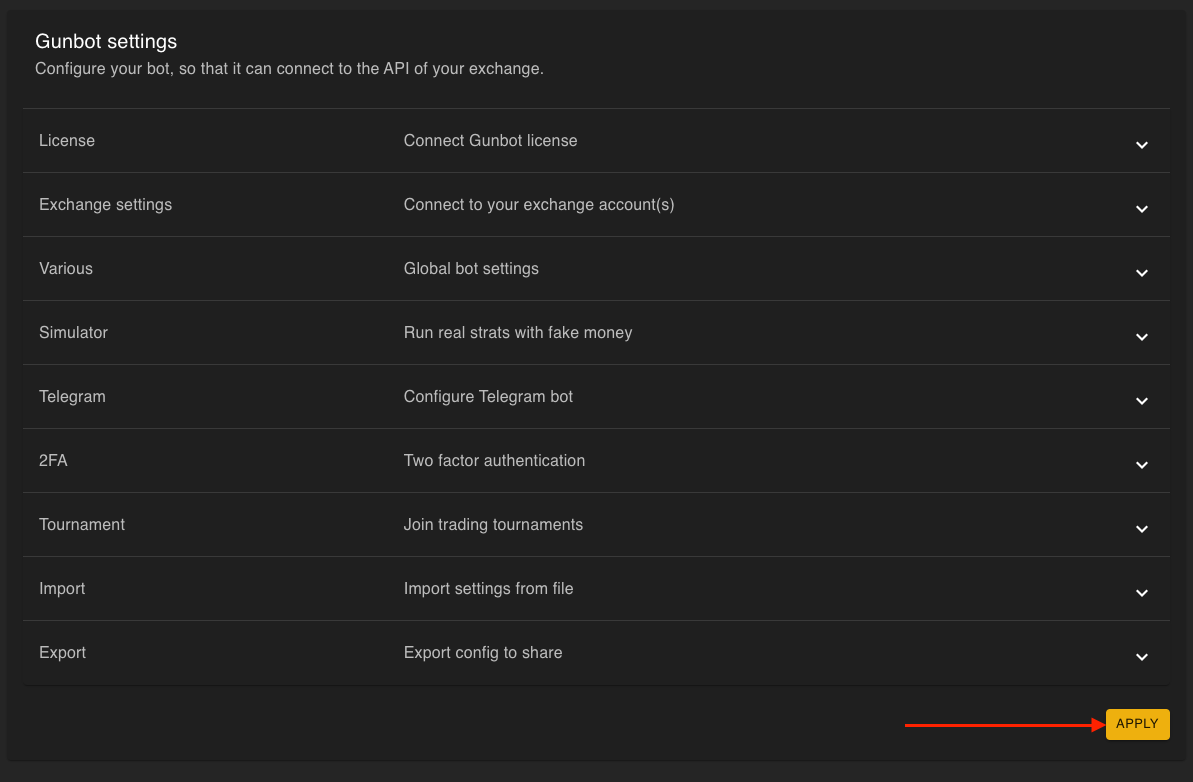Expand the Tournament section chevron
This screenshot has height=782, width=1193.
1141,528
